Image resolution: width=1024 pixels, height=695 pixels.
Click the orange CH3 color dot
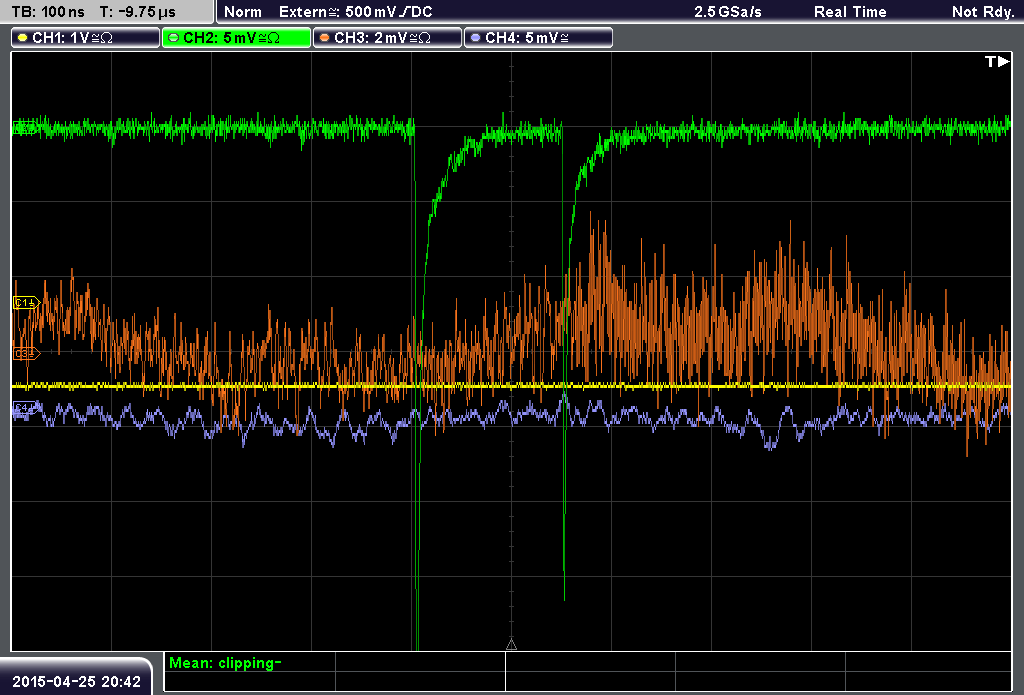pyautogui.click(x=325, y=38)
